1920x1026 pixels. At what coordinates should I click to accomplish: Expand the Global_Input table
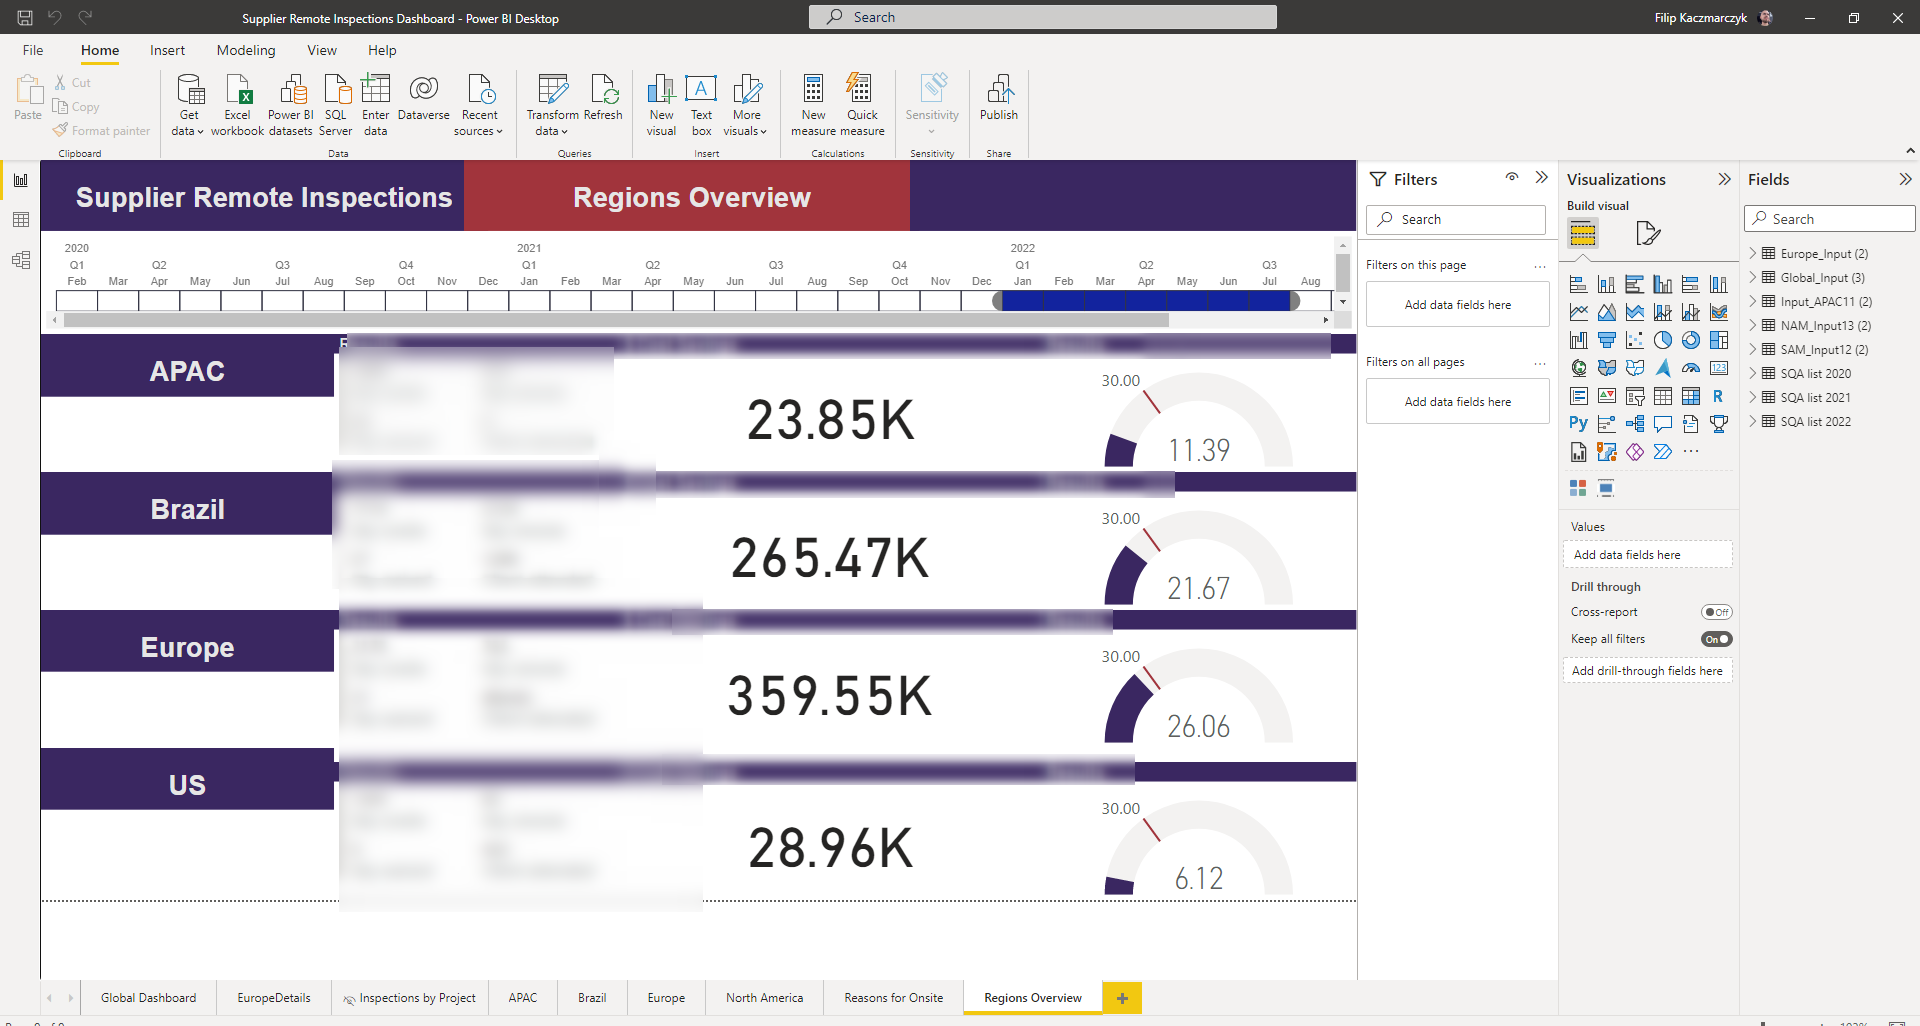point(1753,277)
